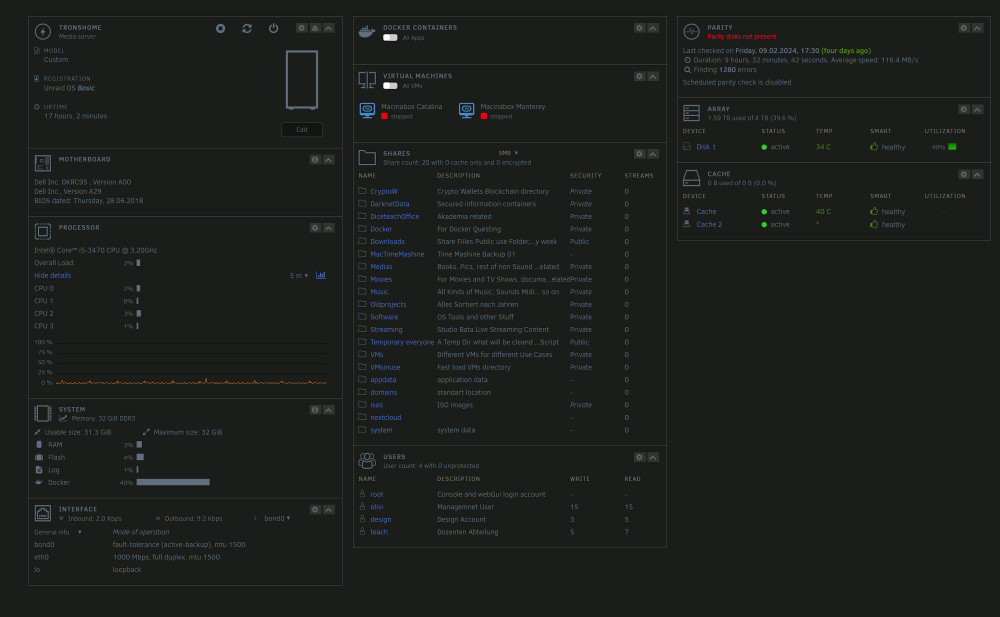Open the 5 m graph interval dropdown

[x=299, y=276]
